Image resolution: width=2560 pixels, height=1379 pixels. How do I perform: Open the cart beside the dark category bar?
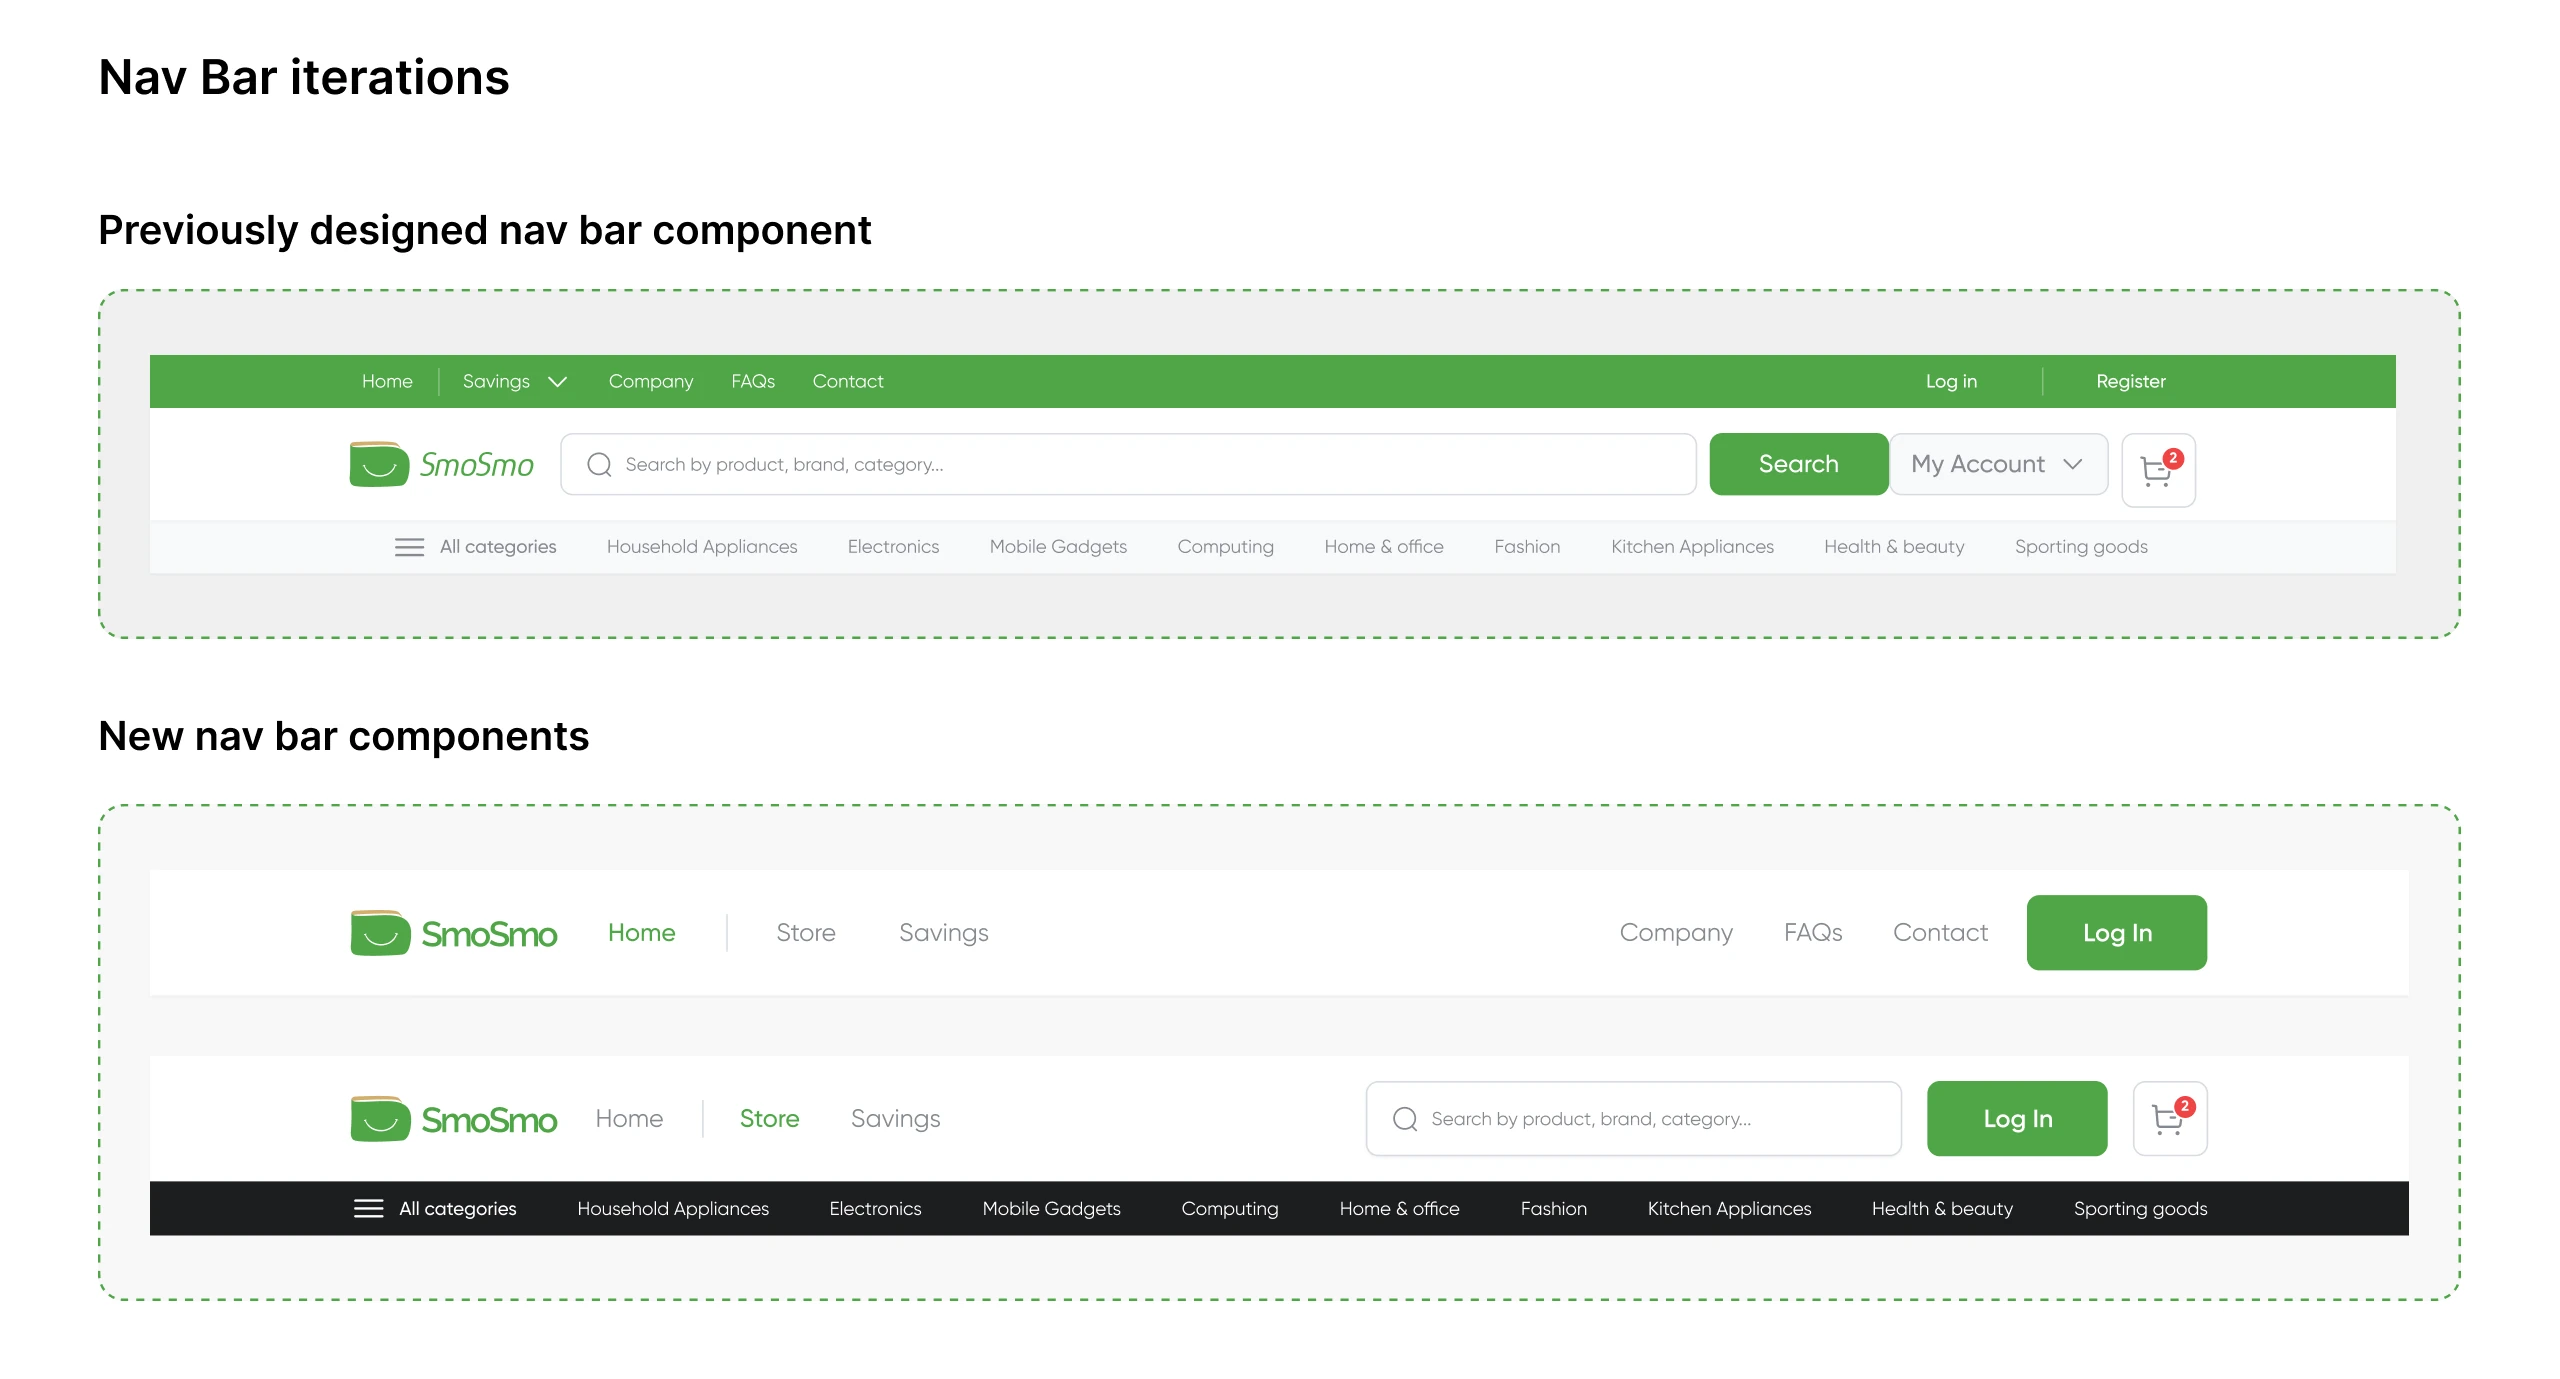2169,1118
